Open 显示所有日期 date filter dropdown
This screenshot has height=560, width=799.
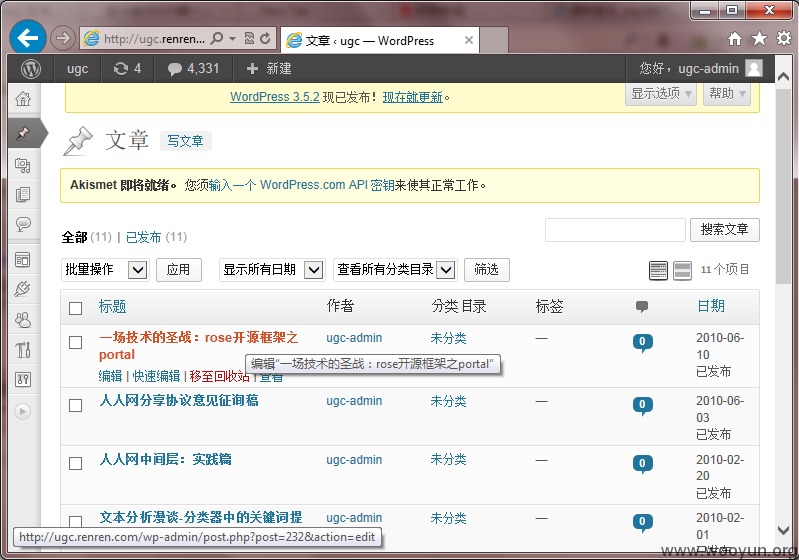coord(272,270)
